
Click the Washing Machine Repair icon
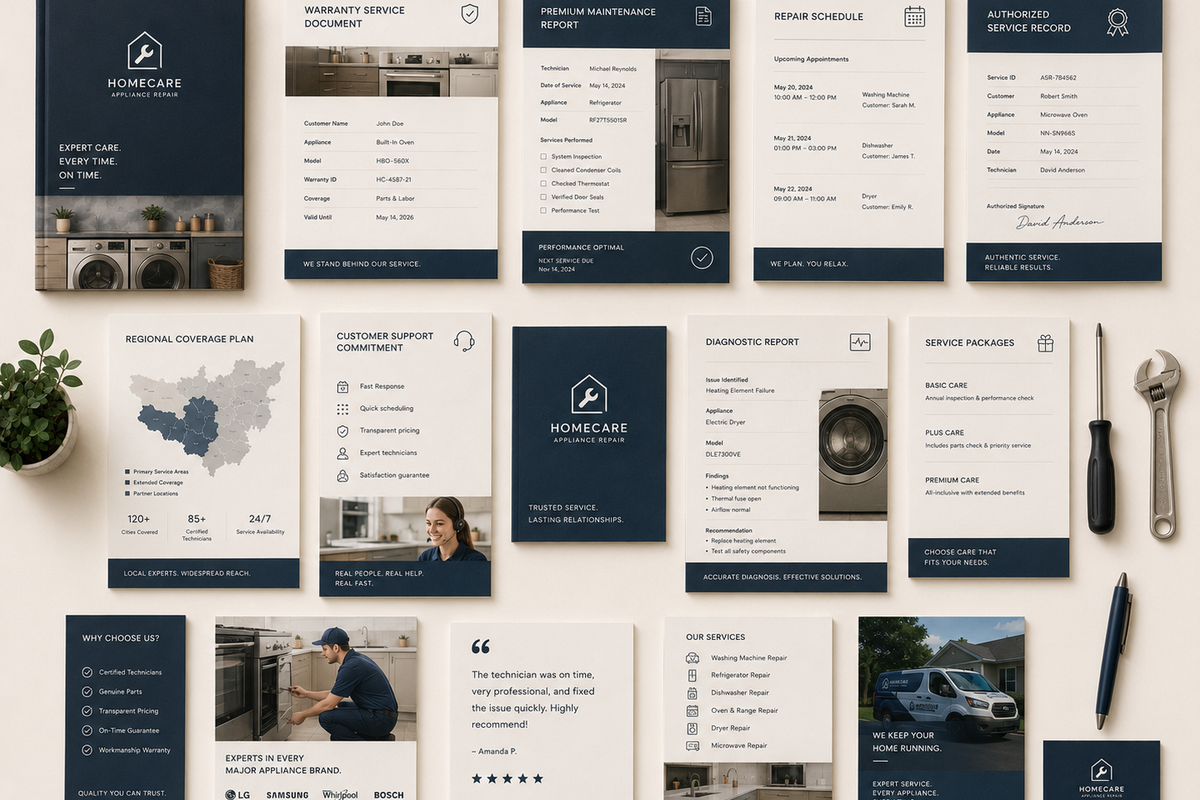(692, 658)
